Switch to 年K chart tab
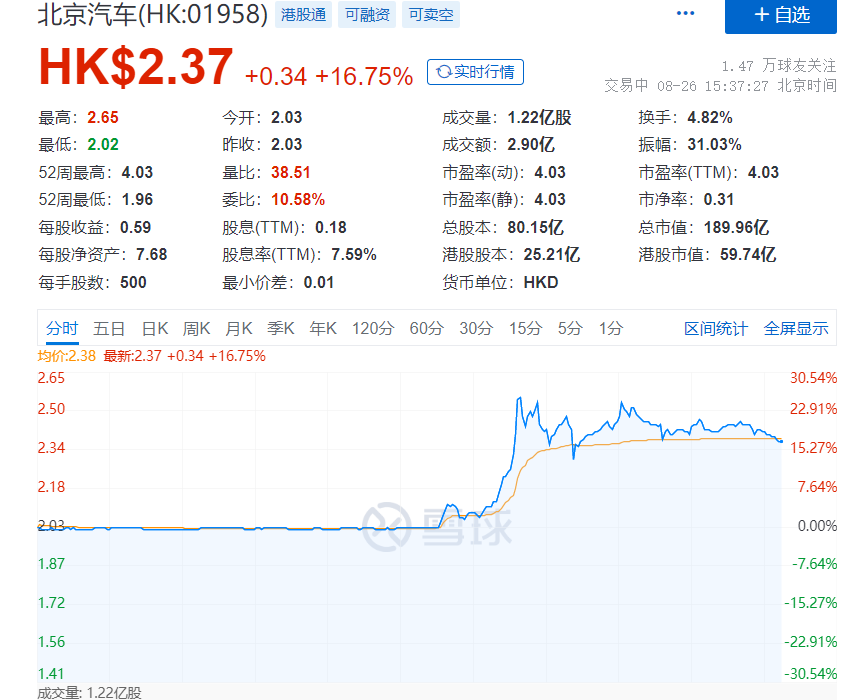The width and height of the screenshot is (862, 700). coord(323,328)
